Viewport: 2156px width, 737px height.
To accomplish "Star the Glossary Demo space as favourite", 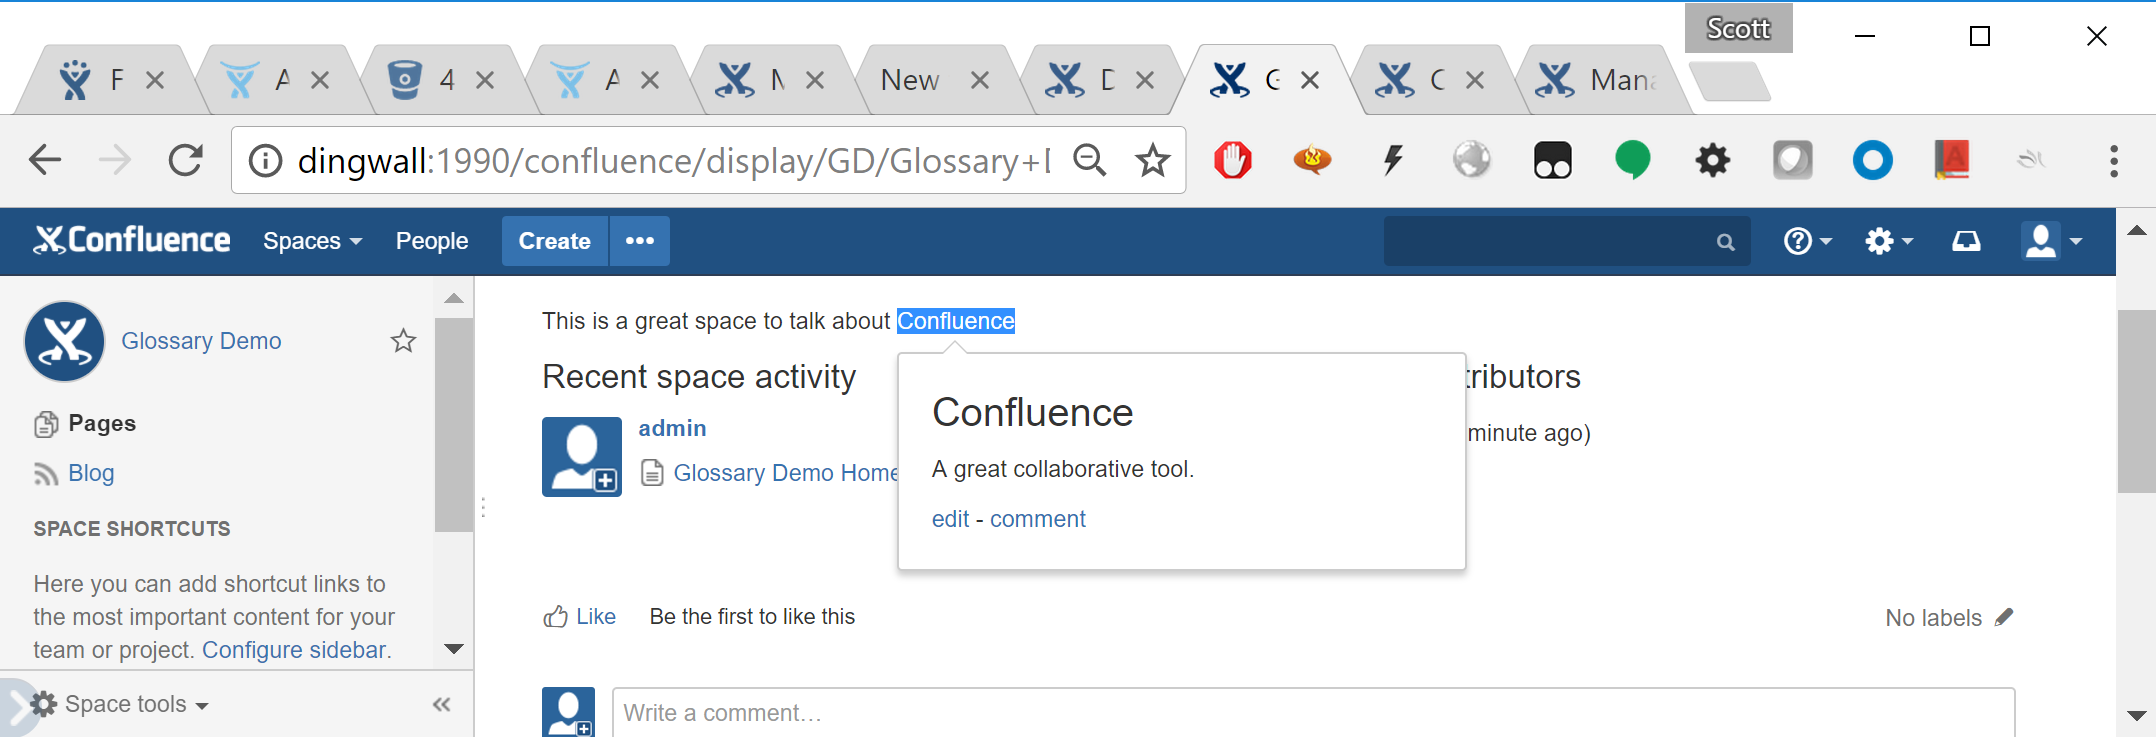I will coord(403,341).
